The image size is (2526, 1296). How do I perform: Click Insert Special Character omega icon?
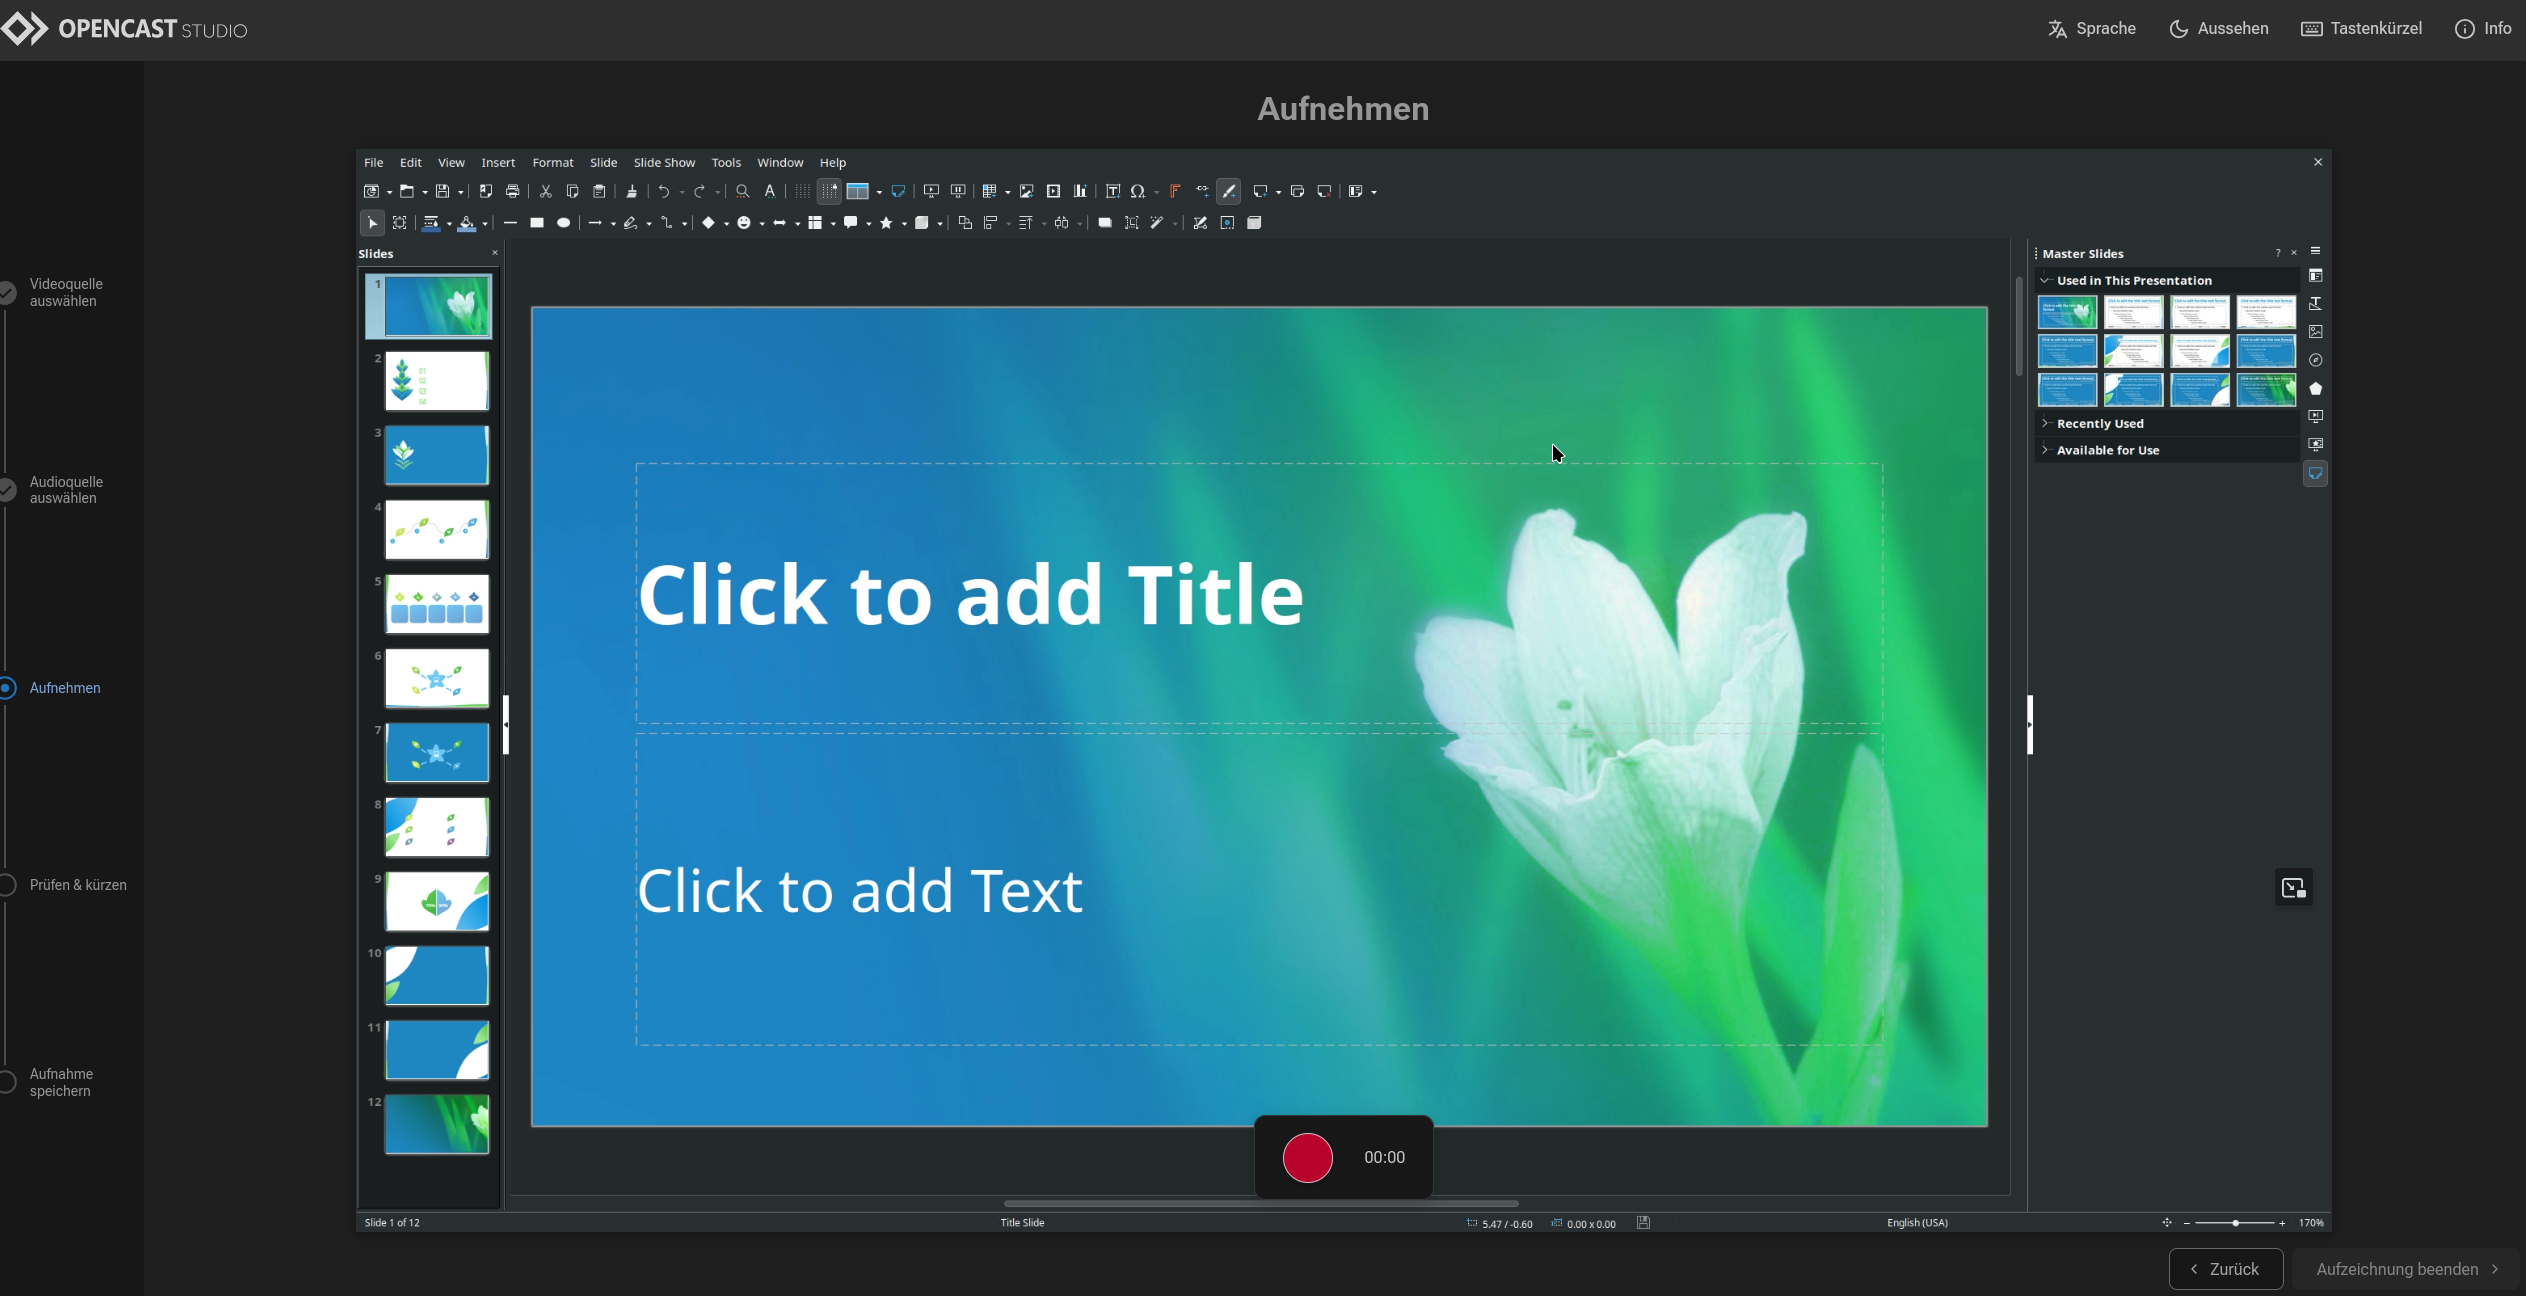[x=1138, y=191]
